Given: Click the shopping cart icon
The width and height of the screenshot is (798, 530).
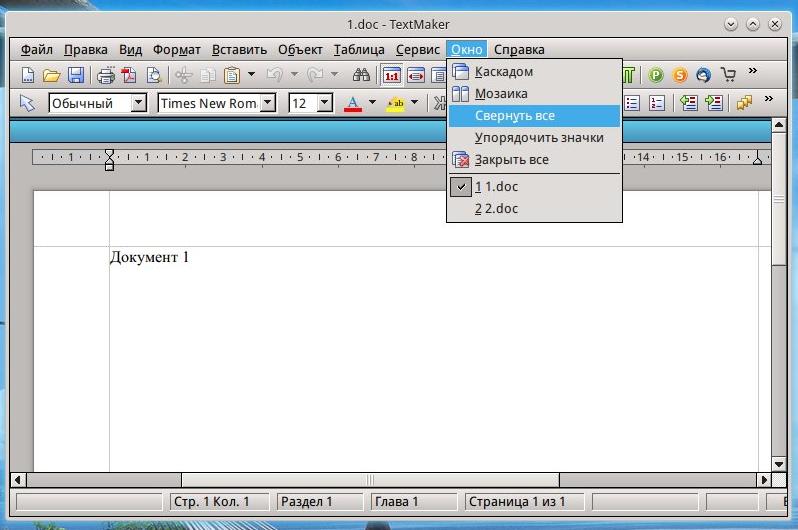Looking at the screenshot, I should [x=728, y=75].
